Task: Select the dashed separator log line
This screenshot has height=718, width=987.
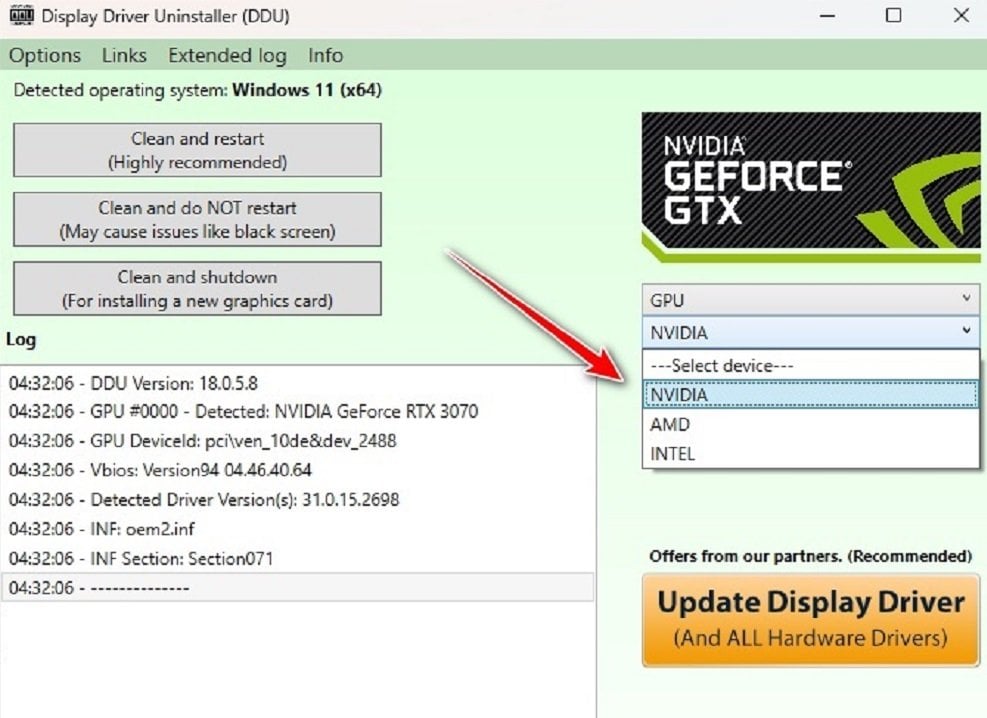Action: 297,588
